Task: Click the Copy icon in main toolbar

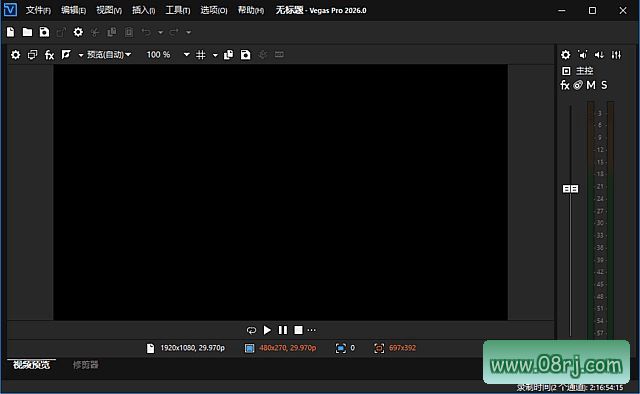Action: [111, 32]
